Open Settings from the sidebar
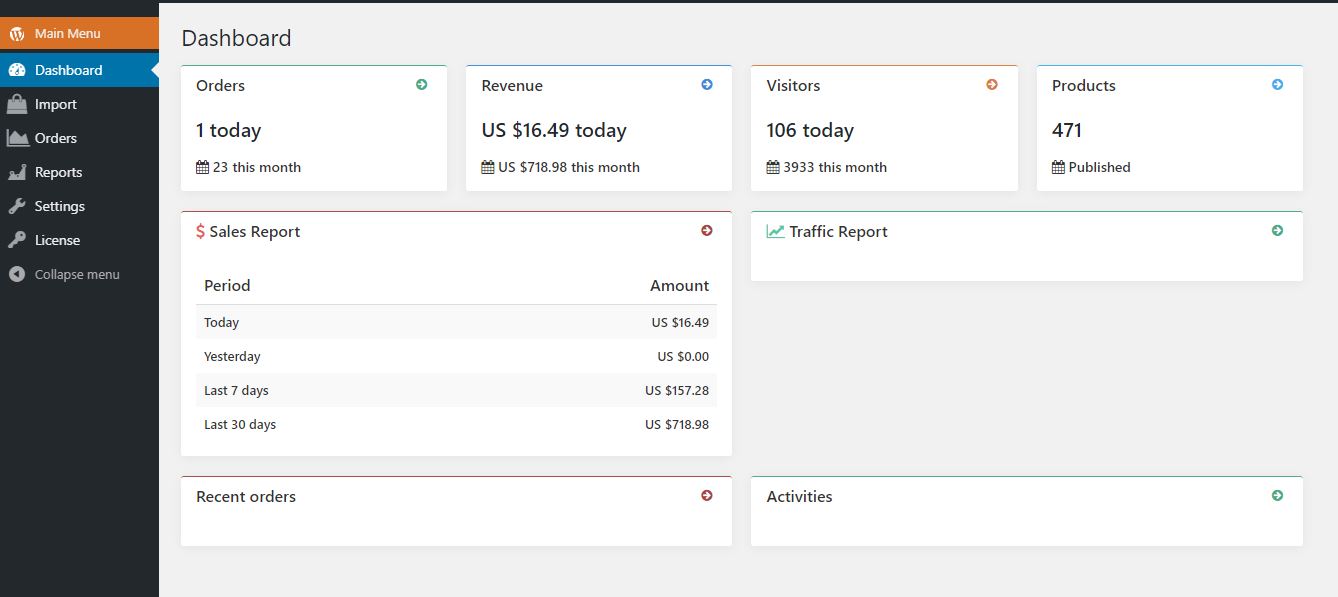The height and width of the screenshot is (597, 1338). [x=59, y=206]
